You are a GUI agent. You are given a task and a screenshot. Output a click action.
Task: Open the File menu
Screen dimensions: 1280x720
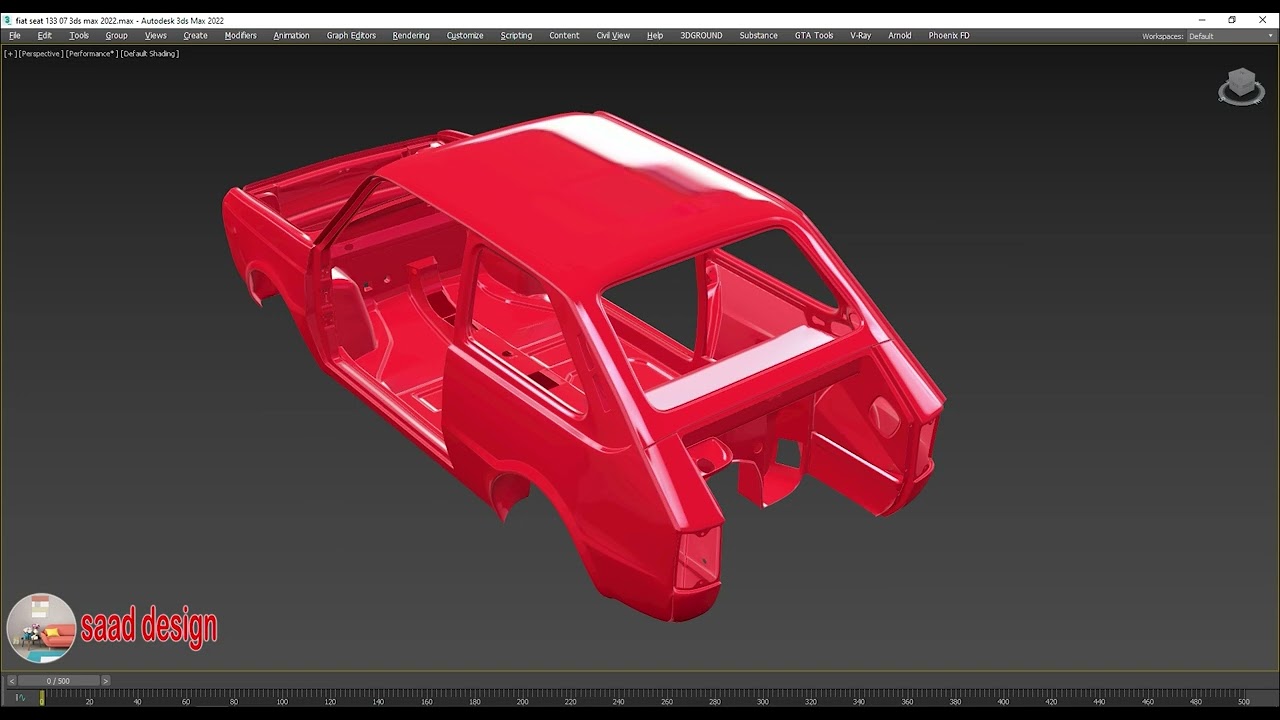pos(14,35)
